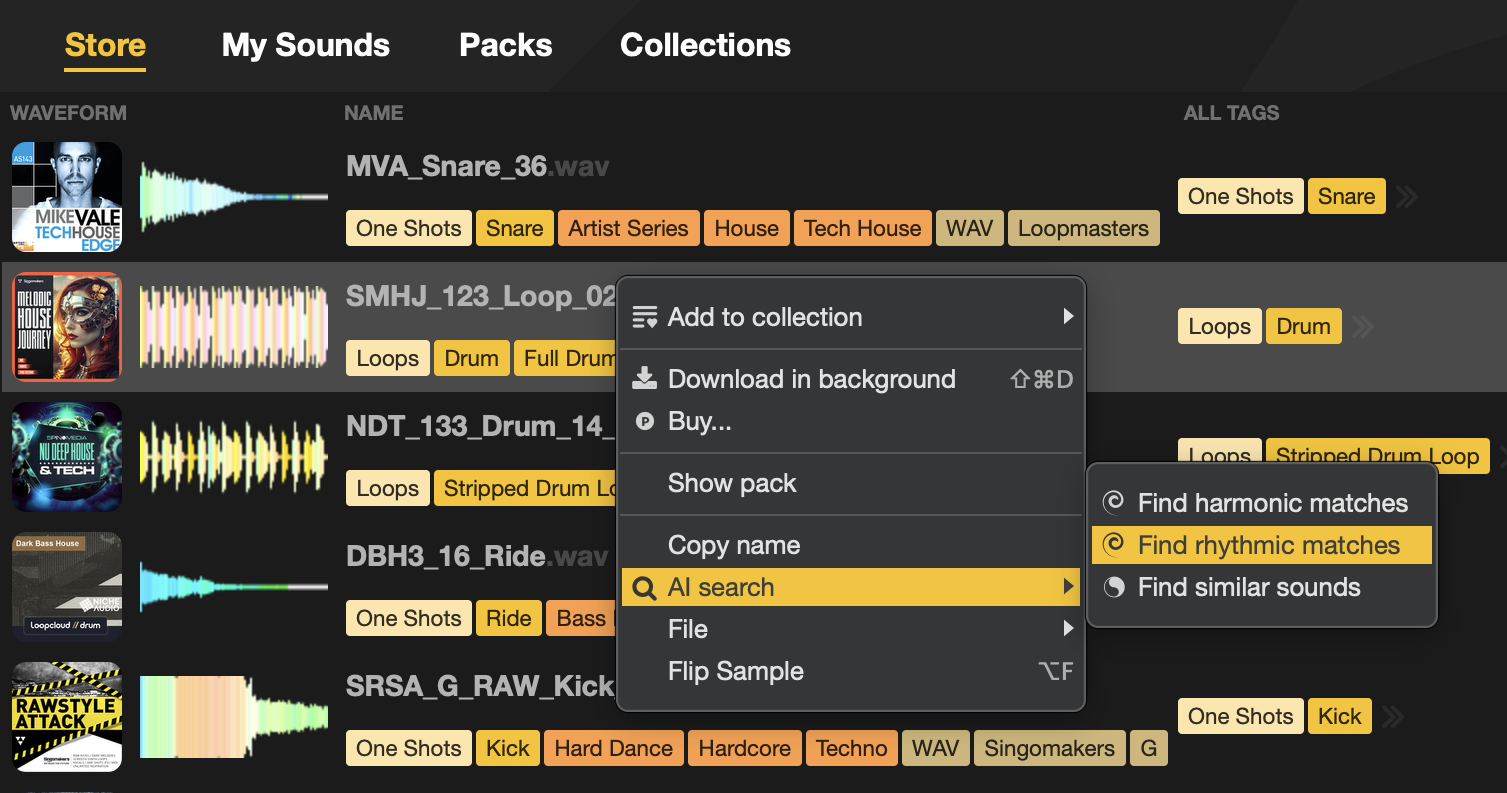The width and height of the screenshot is (1507, 793).
Task: Open the File submenu entry
Action: tap(851, 629)
